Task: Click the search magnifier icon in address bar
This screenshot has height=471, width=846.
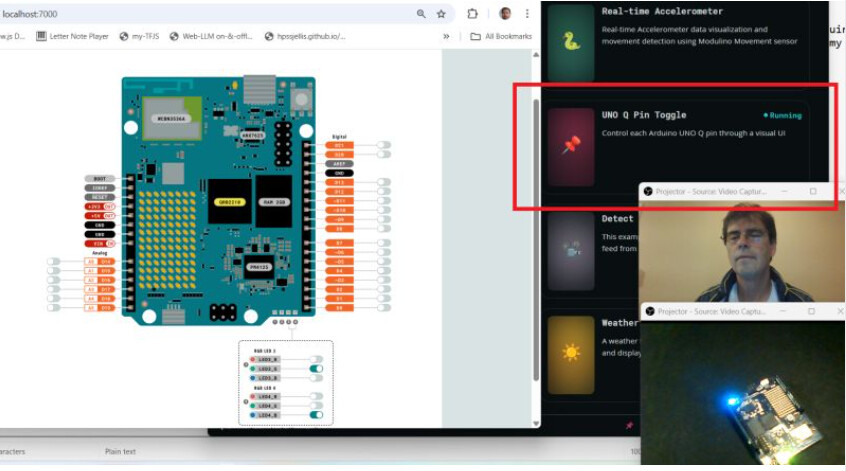Action: (x=421, y=14)
